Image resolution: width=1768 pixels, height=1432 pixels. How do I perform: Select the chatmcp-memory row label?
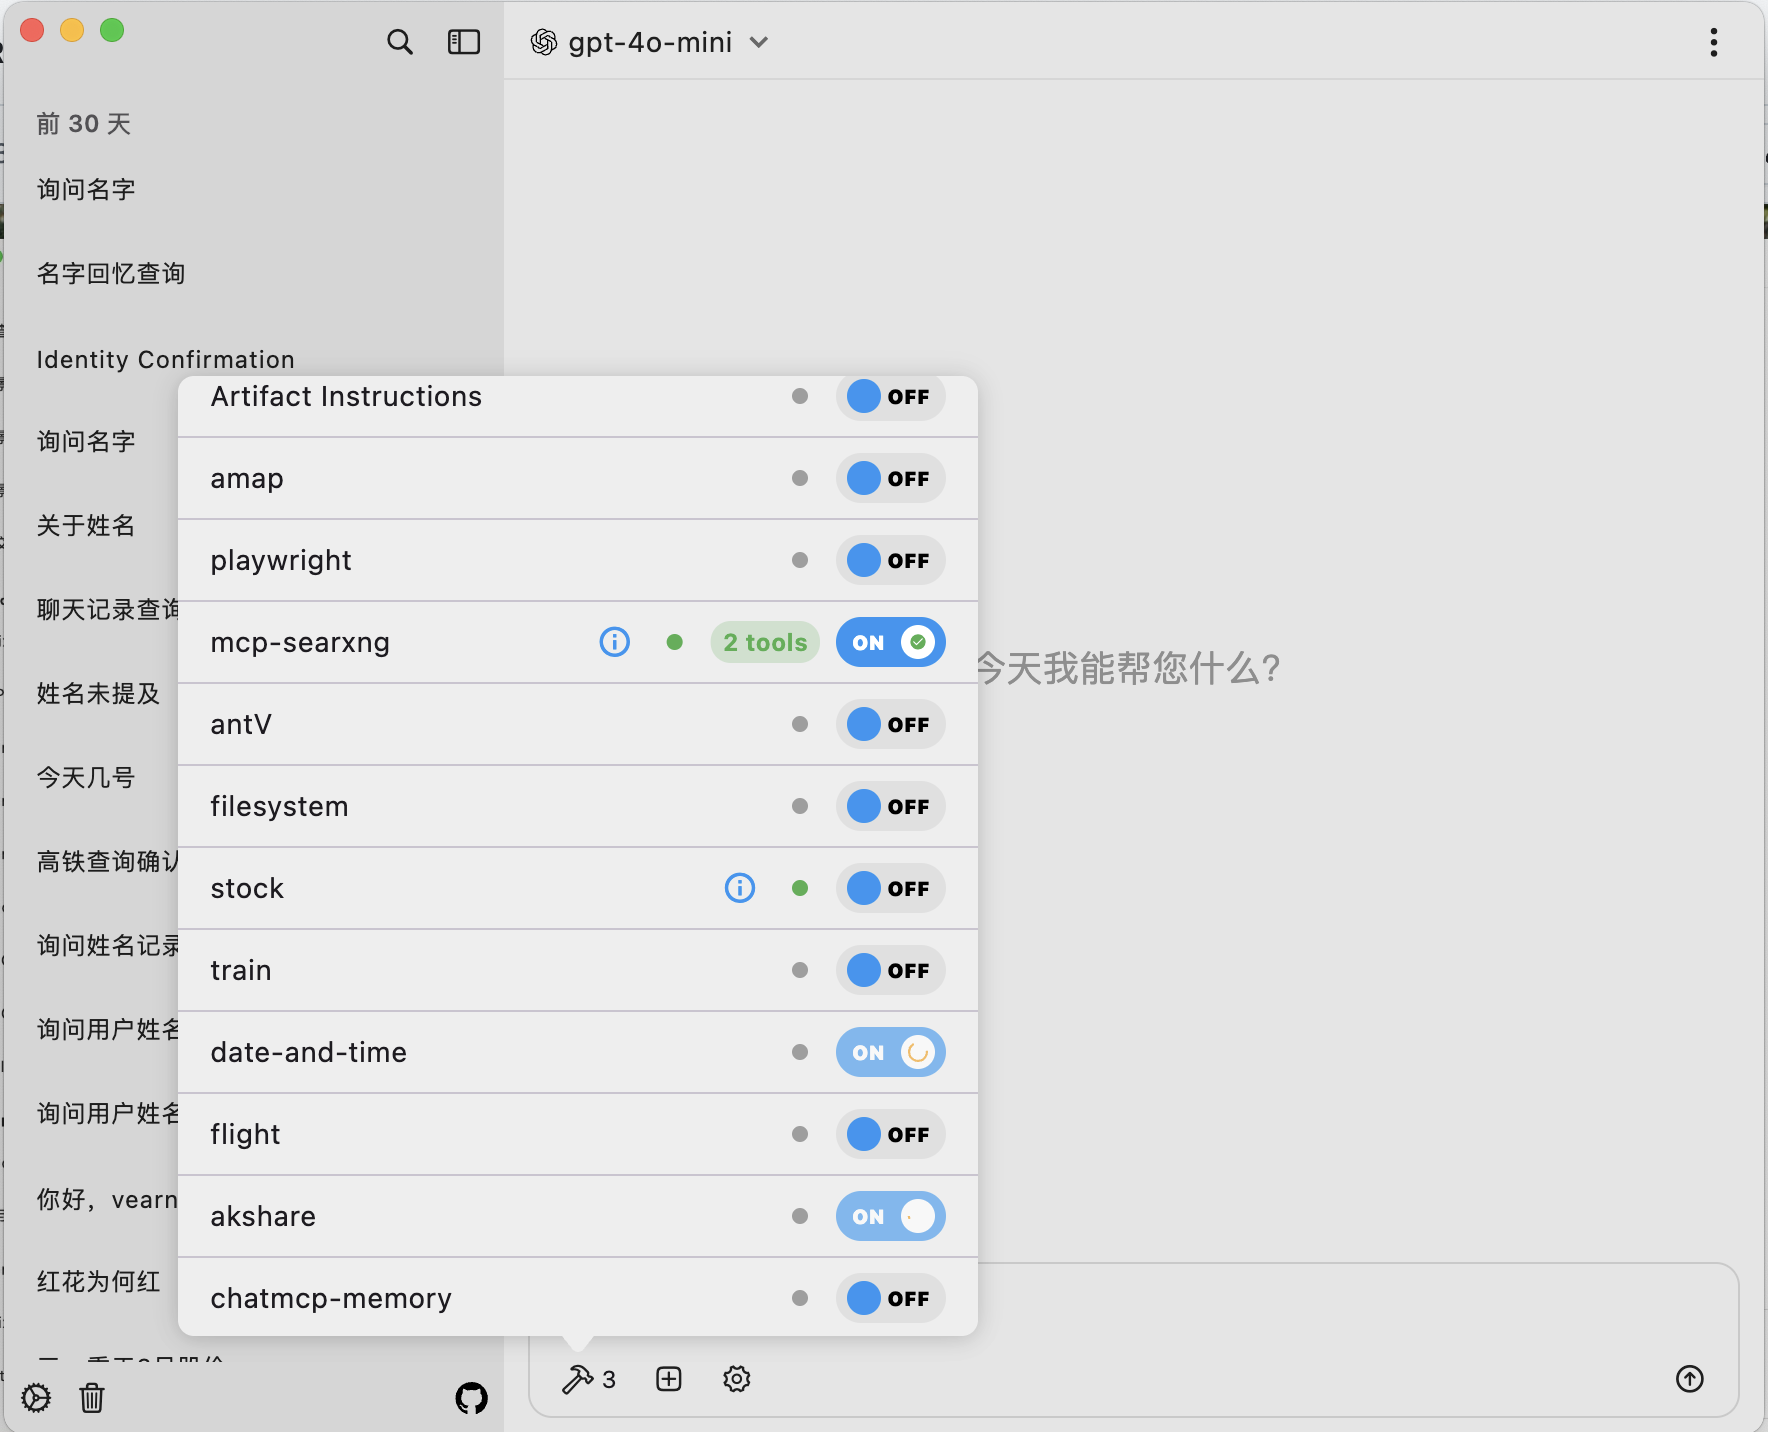coord(331,1299)
